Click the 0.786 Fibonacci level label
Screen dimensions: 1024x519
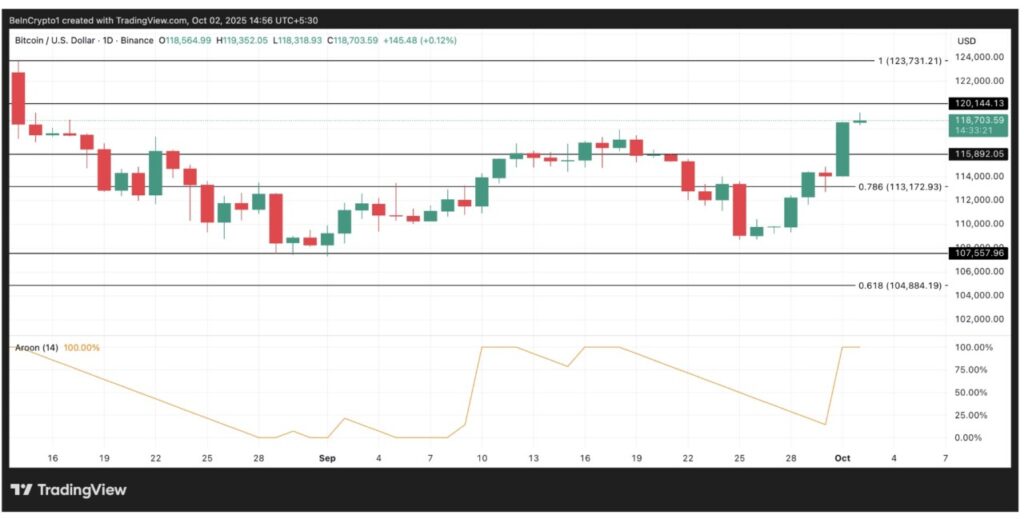[900, 186]
